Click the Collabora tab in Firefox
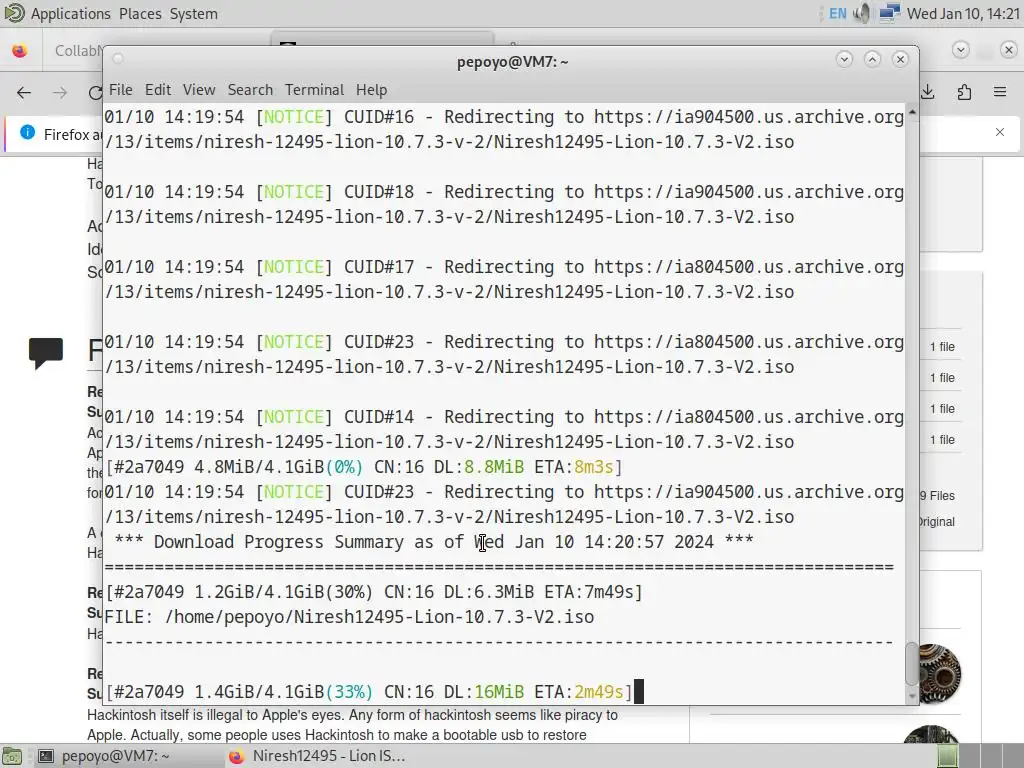The image size is (1024, 768). click(x=78, y=50)
